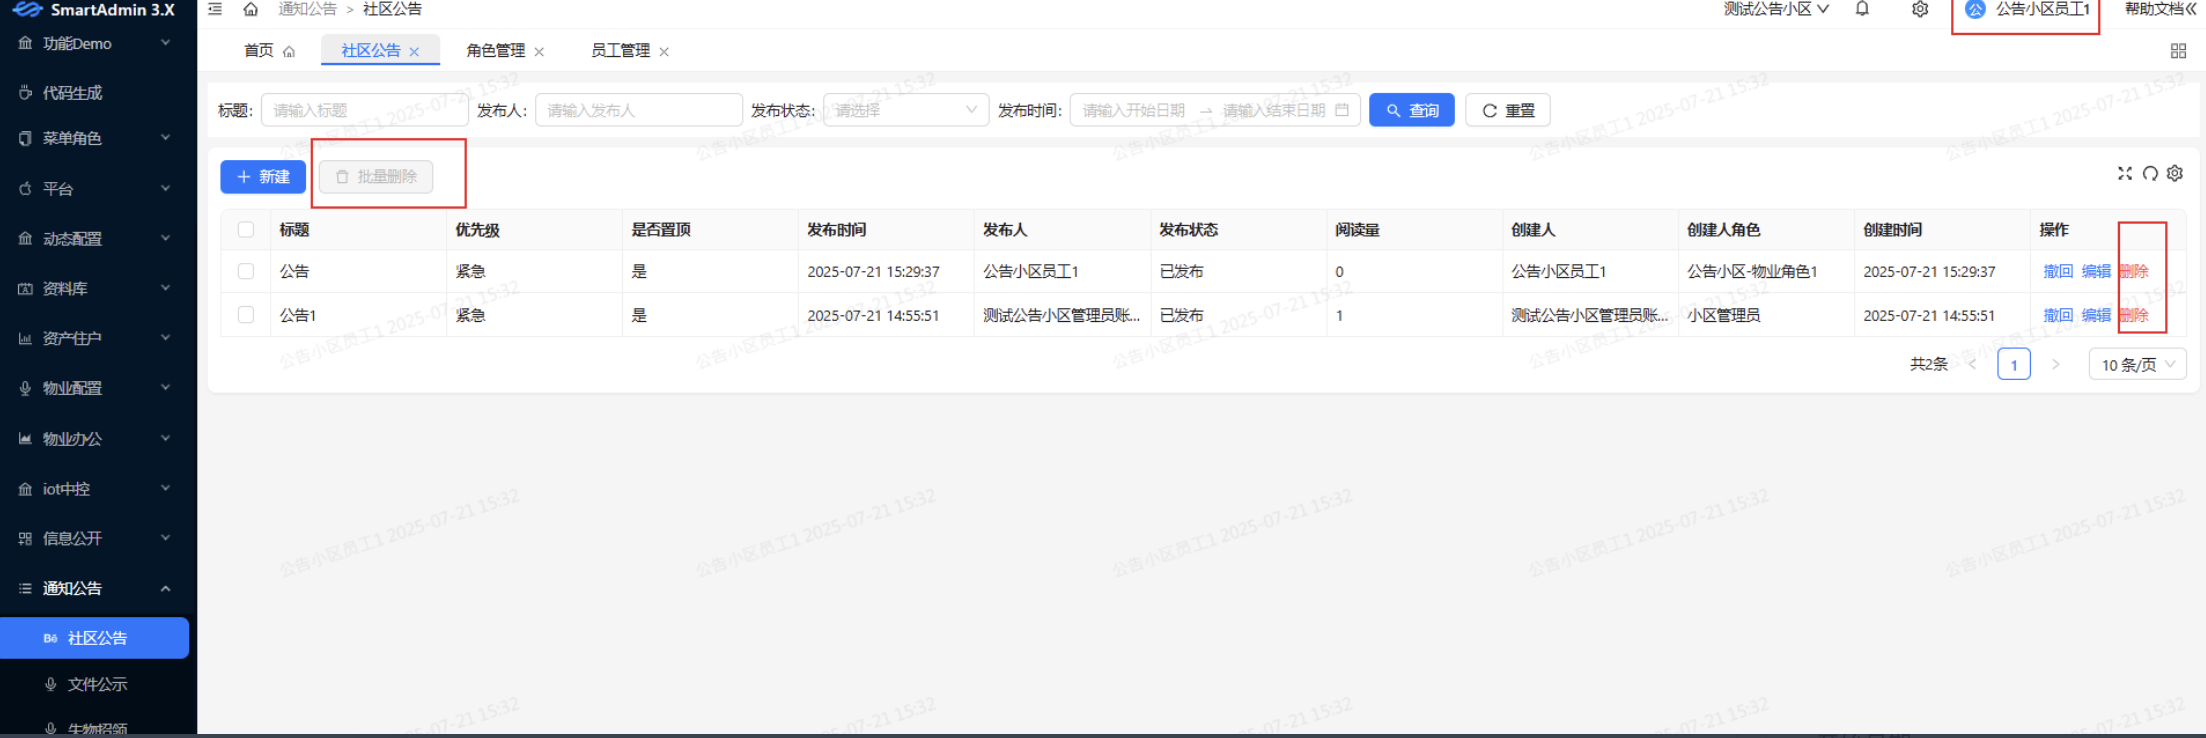Image resolution: width=2206 pixels, height=738 pixels.
Task: Click 撤回 for the 公告1 row
Action: [2058, 315]
